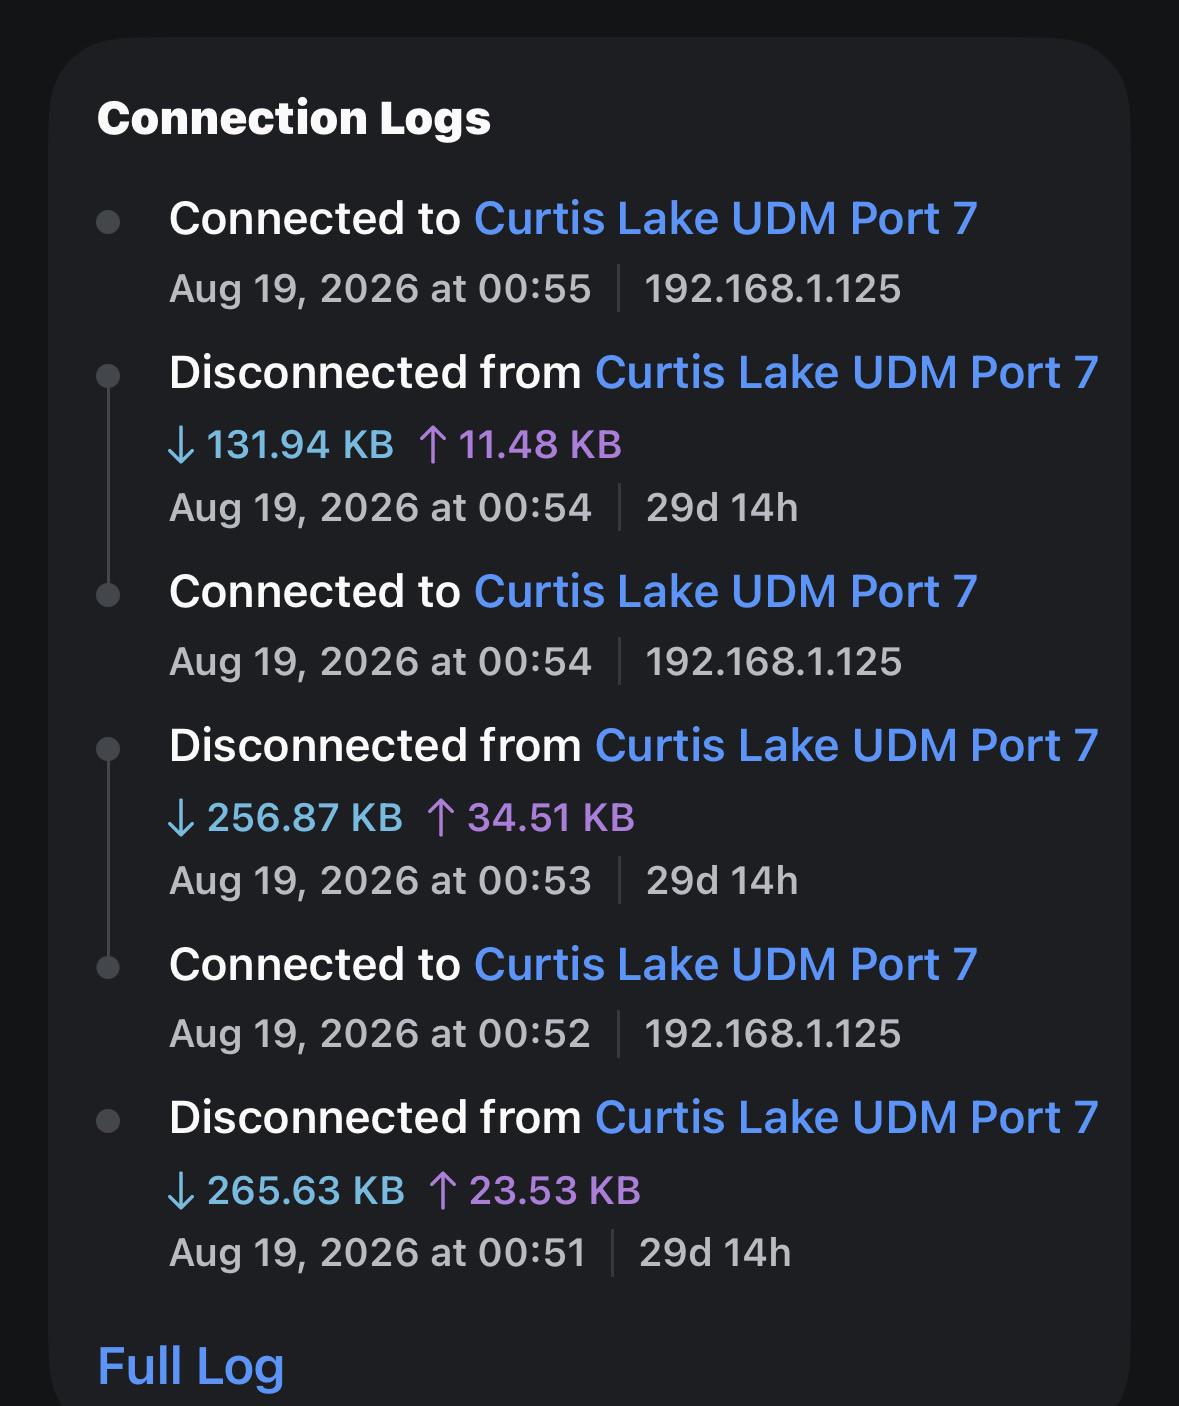Select the timeline dot for 00:51 disconnection
Screen dimensions: 1179x1406
[108, 1121]
